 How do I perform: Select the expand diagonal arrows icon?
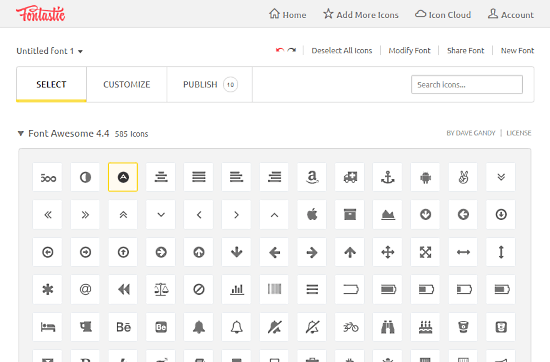[x=425, y=252]
